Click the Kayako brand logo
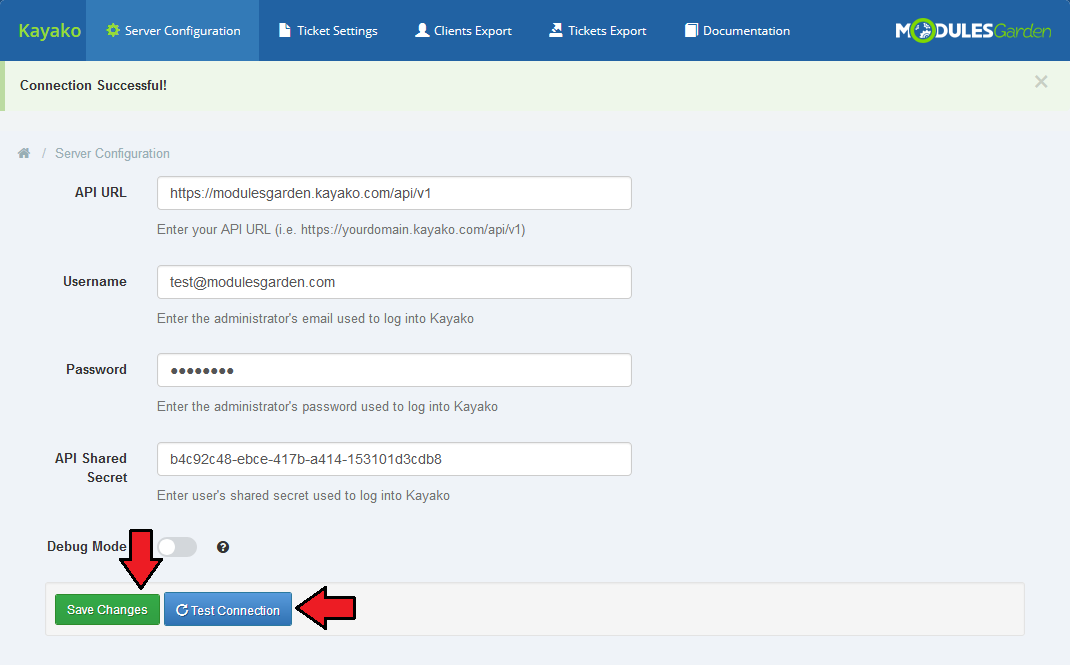1070x665 pixels. tap(50, 31)
